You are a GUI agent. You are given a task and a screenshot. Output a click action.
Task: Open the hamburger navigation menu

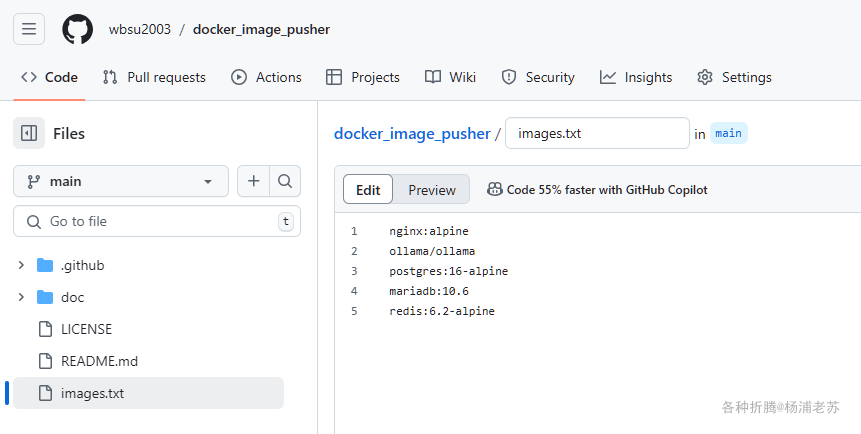[x=29, y=29]
